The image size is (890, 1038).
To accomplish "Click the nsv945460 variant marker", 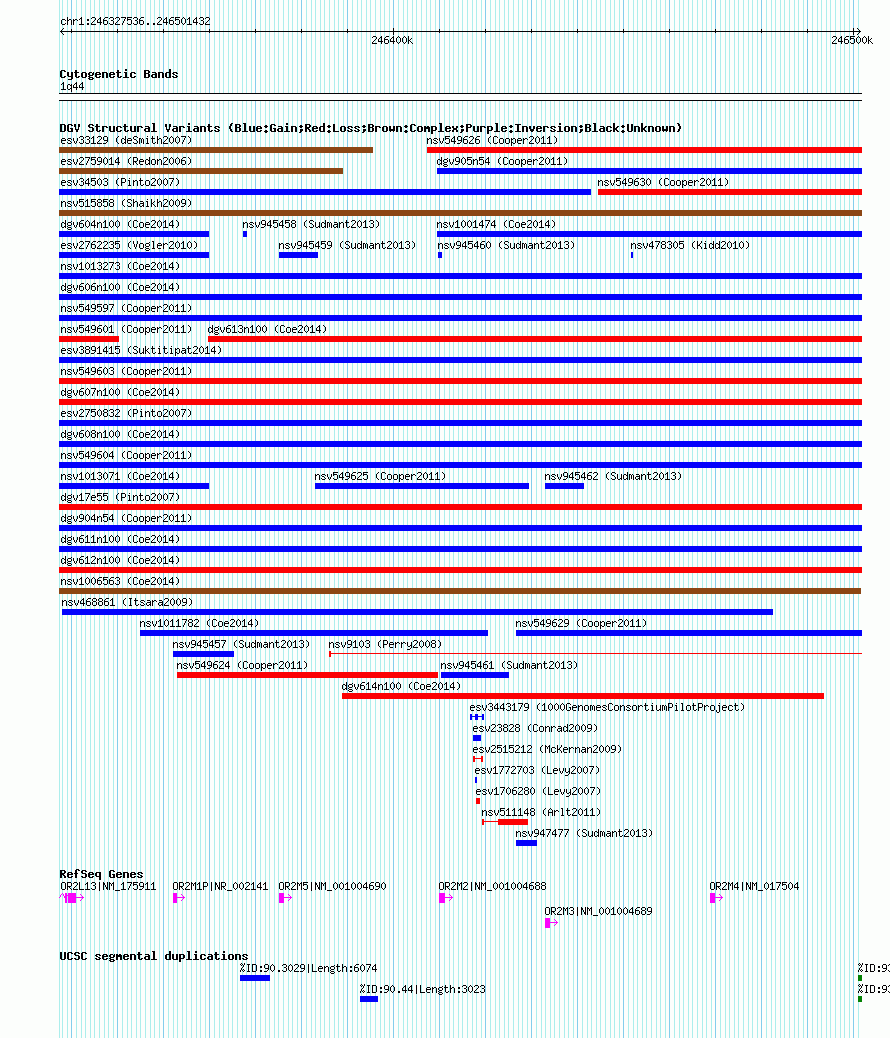I will (x=440, y=255).
